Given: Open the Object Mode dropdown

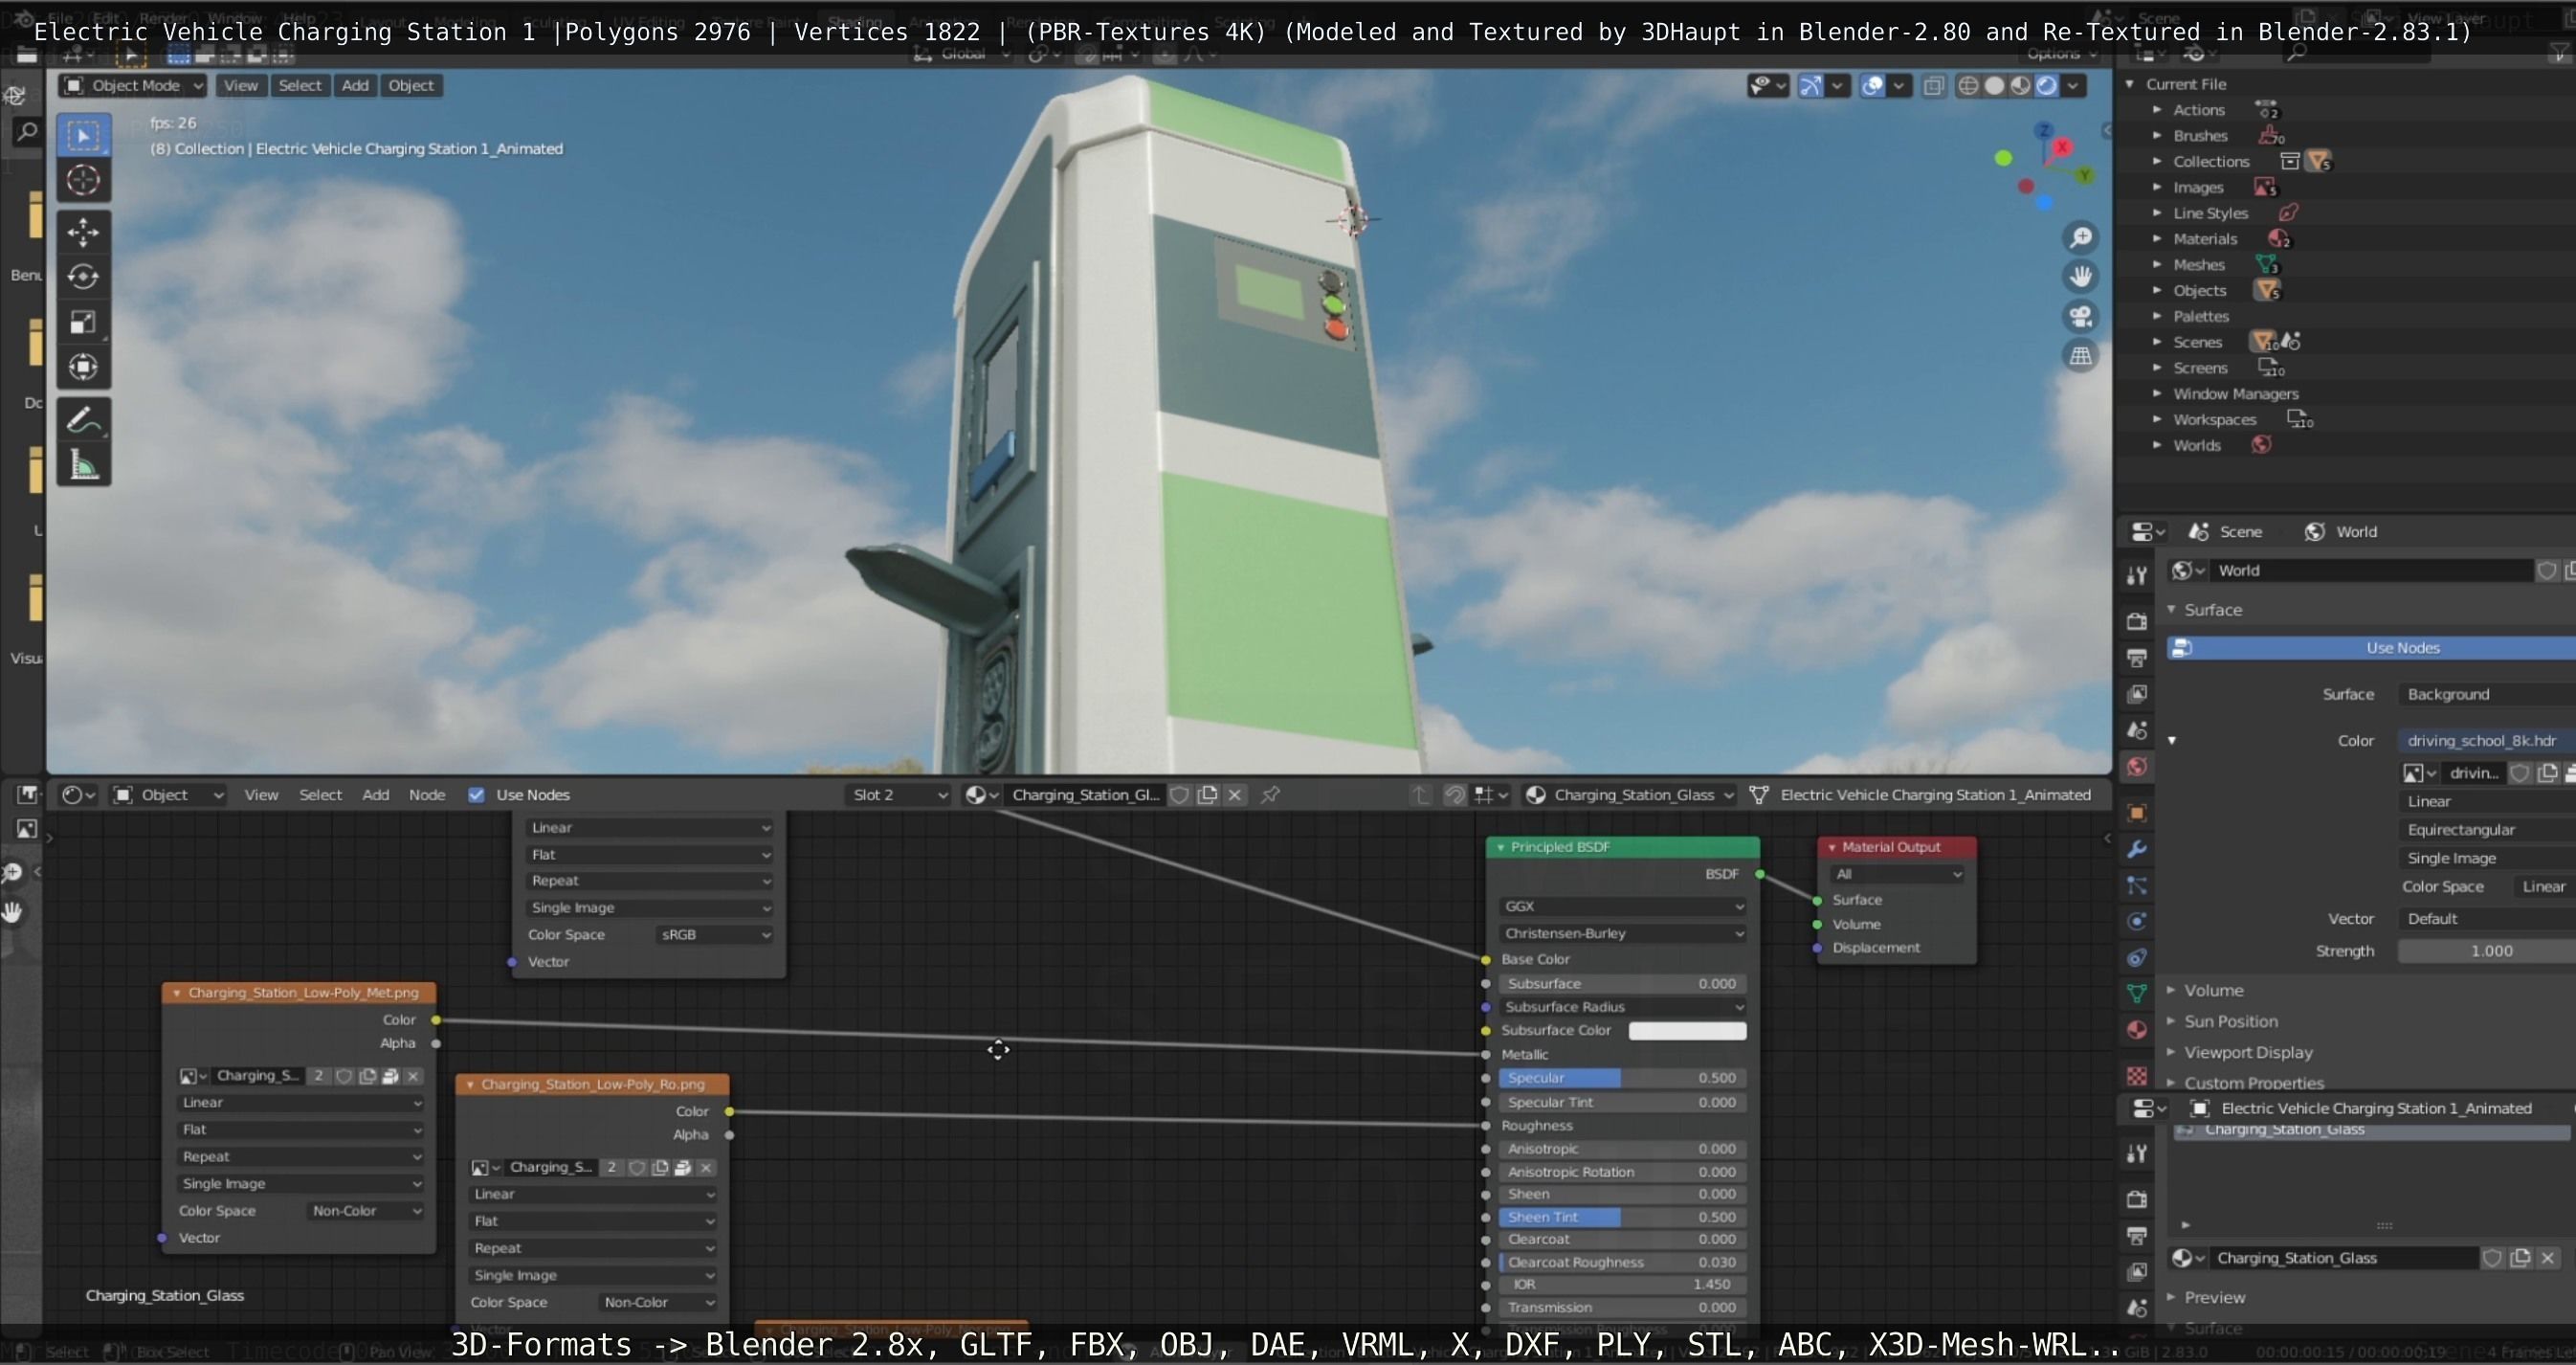Looking at the screenshot, I should click(x=133, y=86).
